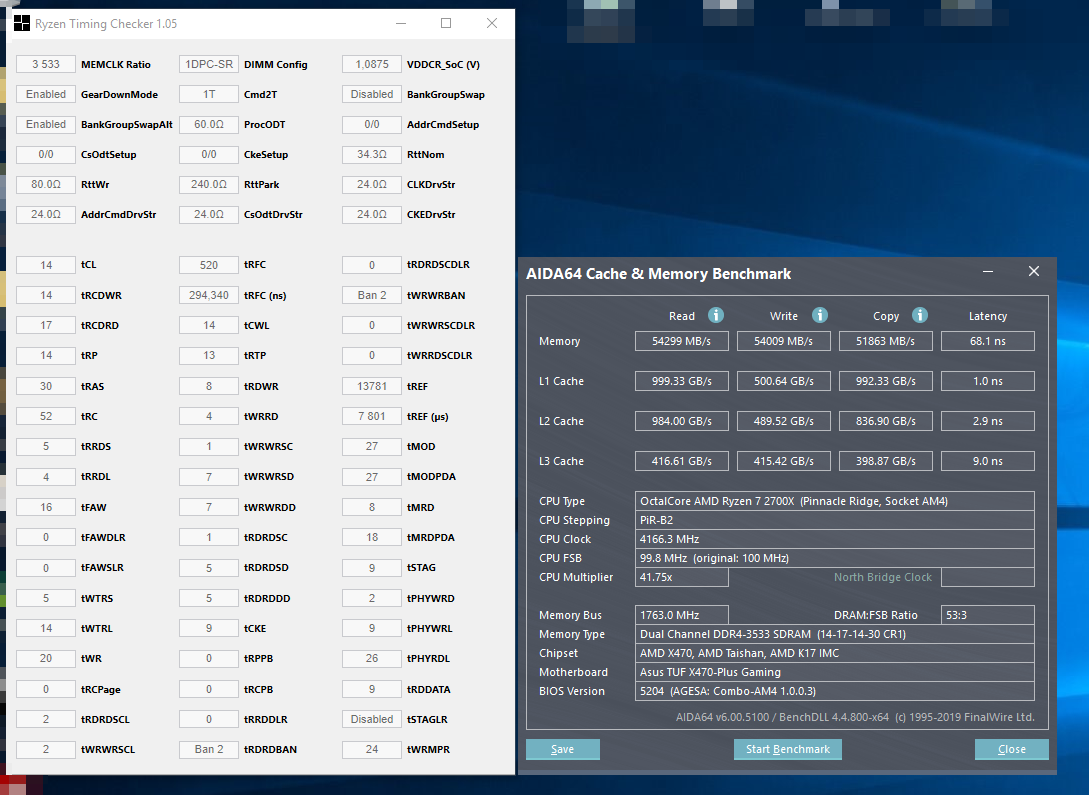Viewport: 1089px width, 795px height.
Task: Click the MEMCLK Ratio value 3 533
Action: coord(46,65)
